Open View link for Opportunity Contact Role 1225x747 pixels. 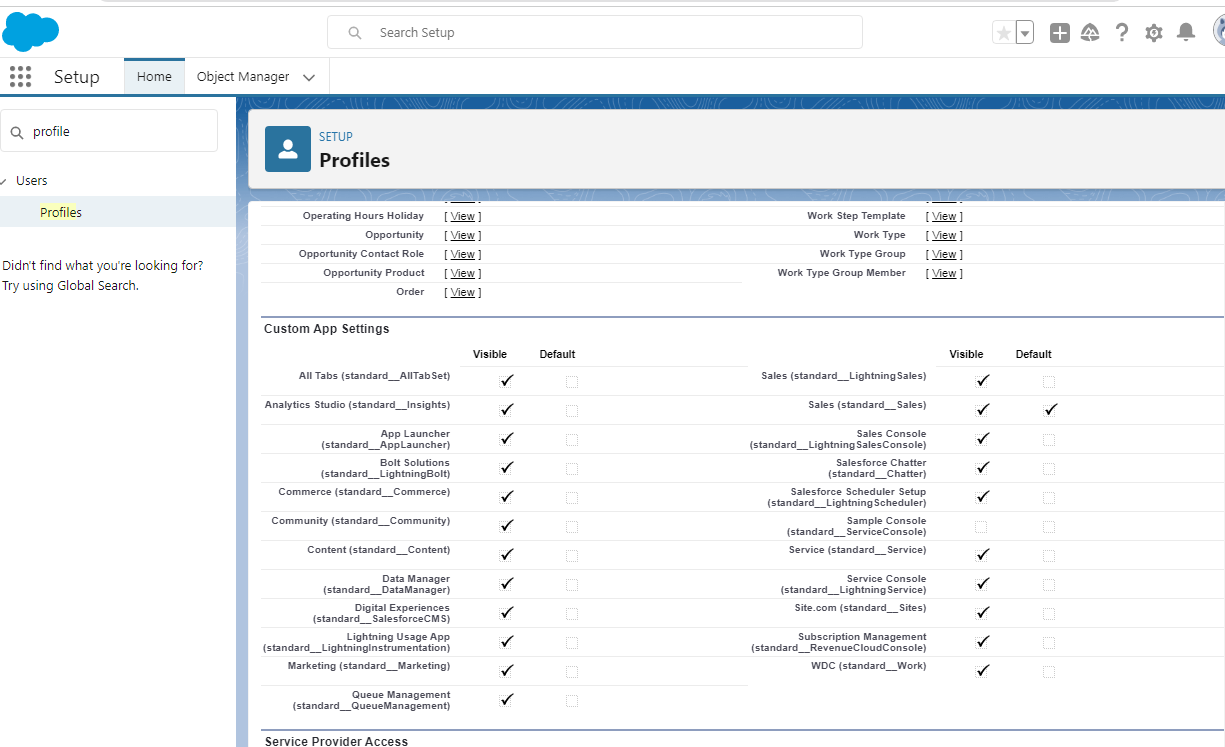(x=463, y=254)
